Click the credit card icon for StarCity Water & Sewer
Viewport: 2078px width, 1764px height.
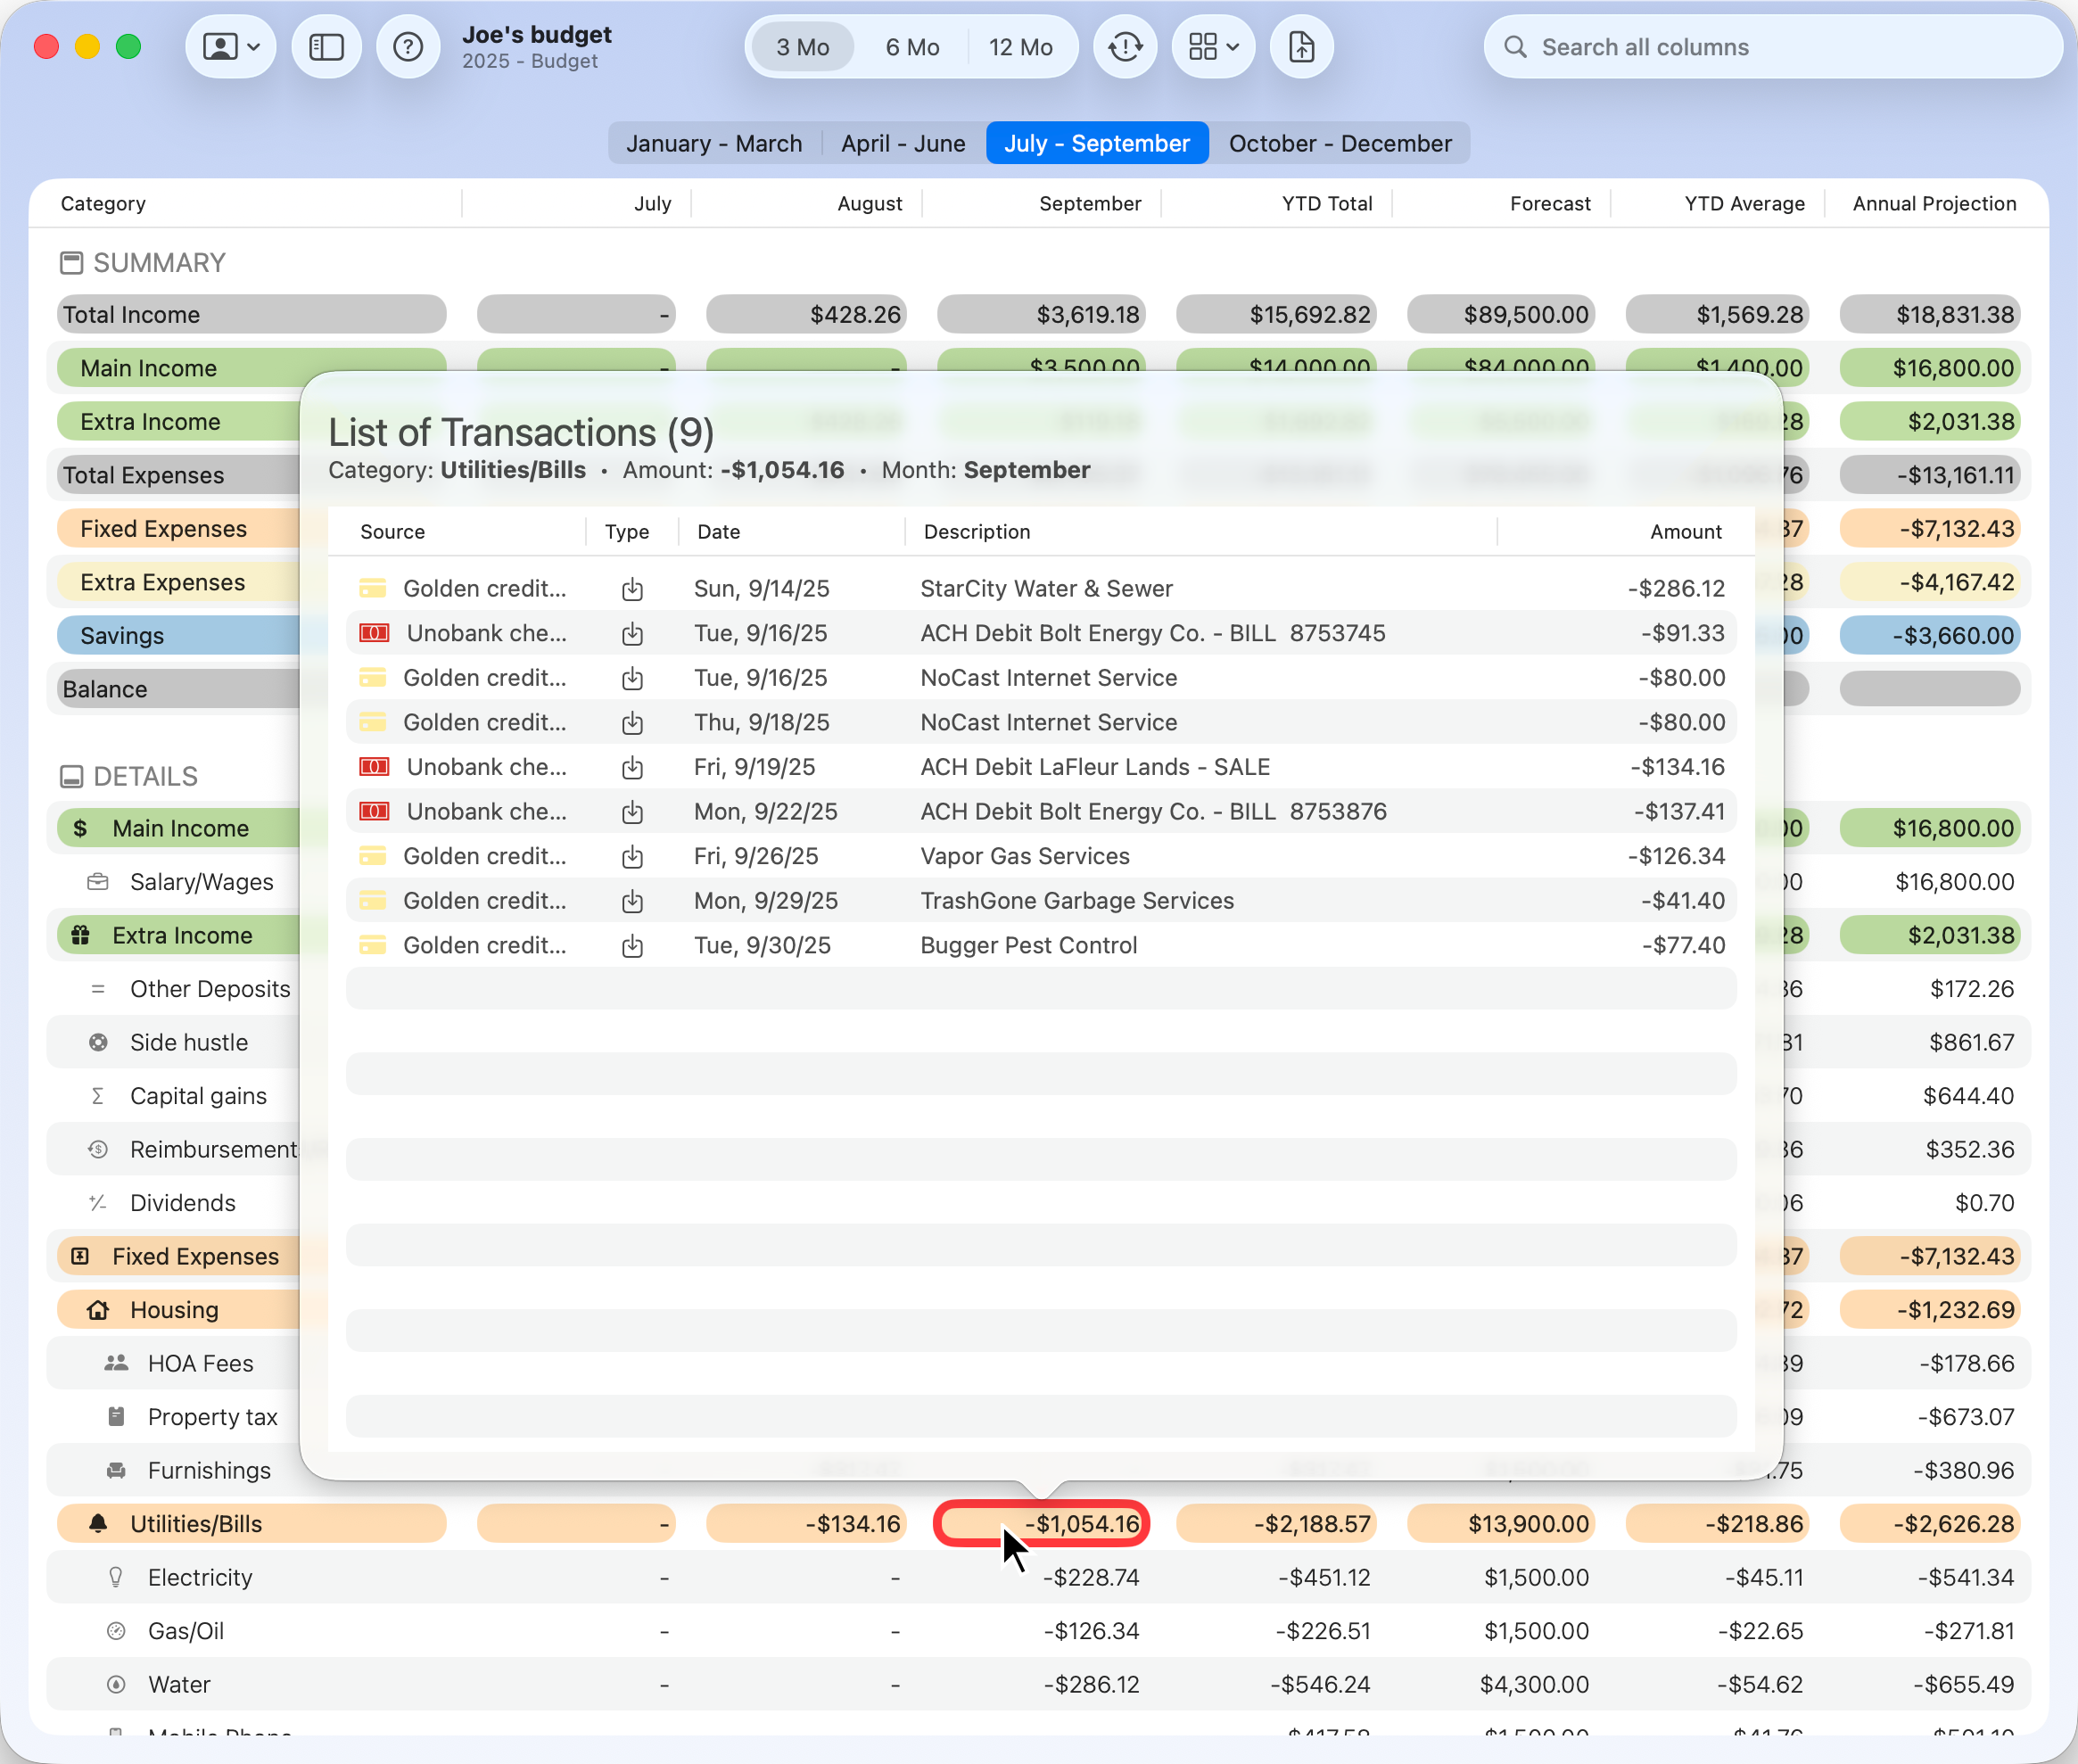(372, 588)
